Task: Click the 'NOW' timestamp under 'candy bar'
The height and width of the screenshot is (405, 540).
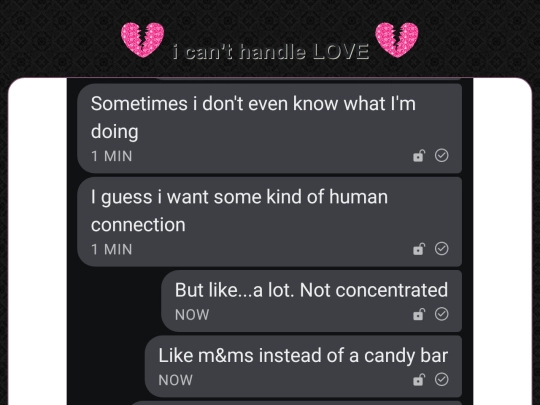Action: (175, 380)
